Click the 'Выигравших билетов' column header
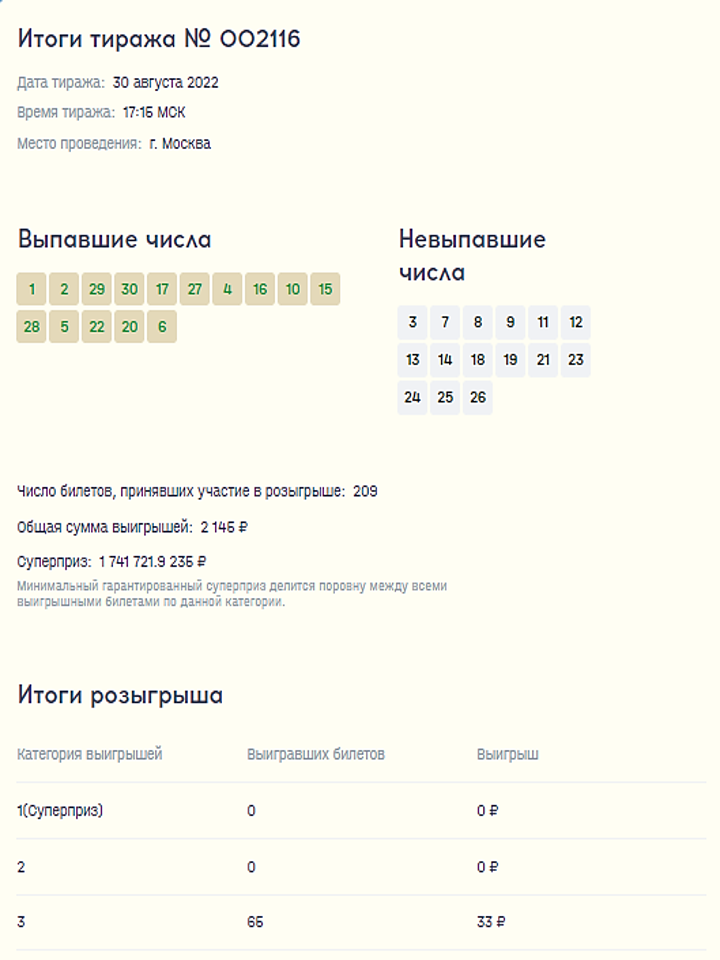720x960 pixels. pyautogui.click(x=316, y=754)
